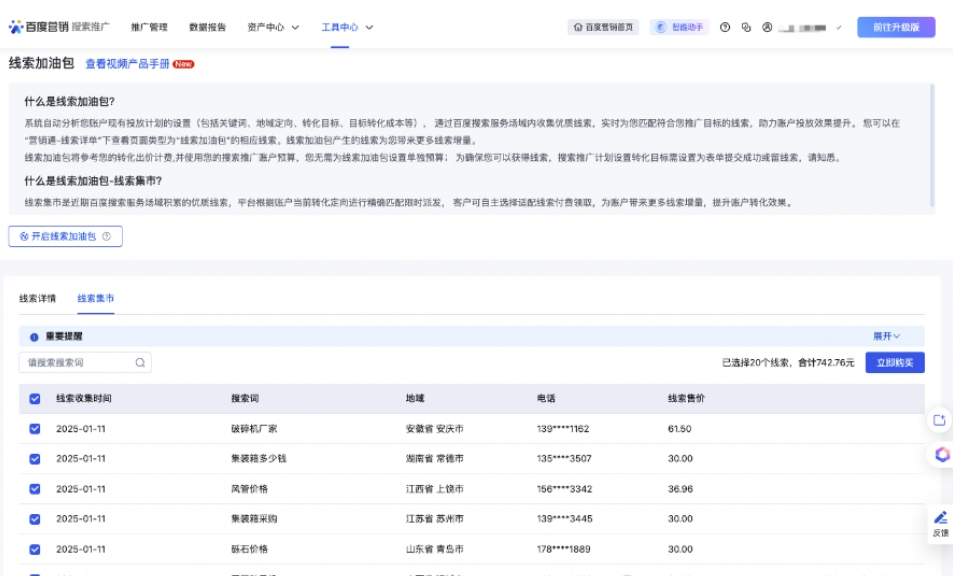
Task: Open 查看视频产品手册 link
Action: [x=127, y=64]
